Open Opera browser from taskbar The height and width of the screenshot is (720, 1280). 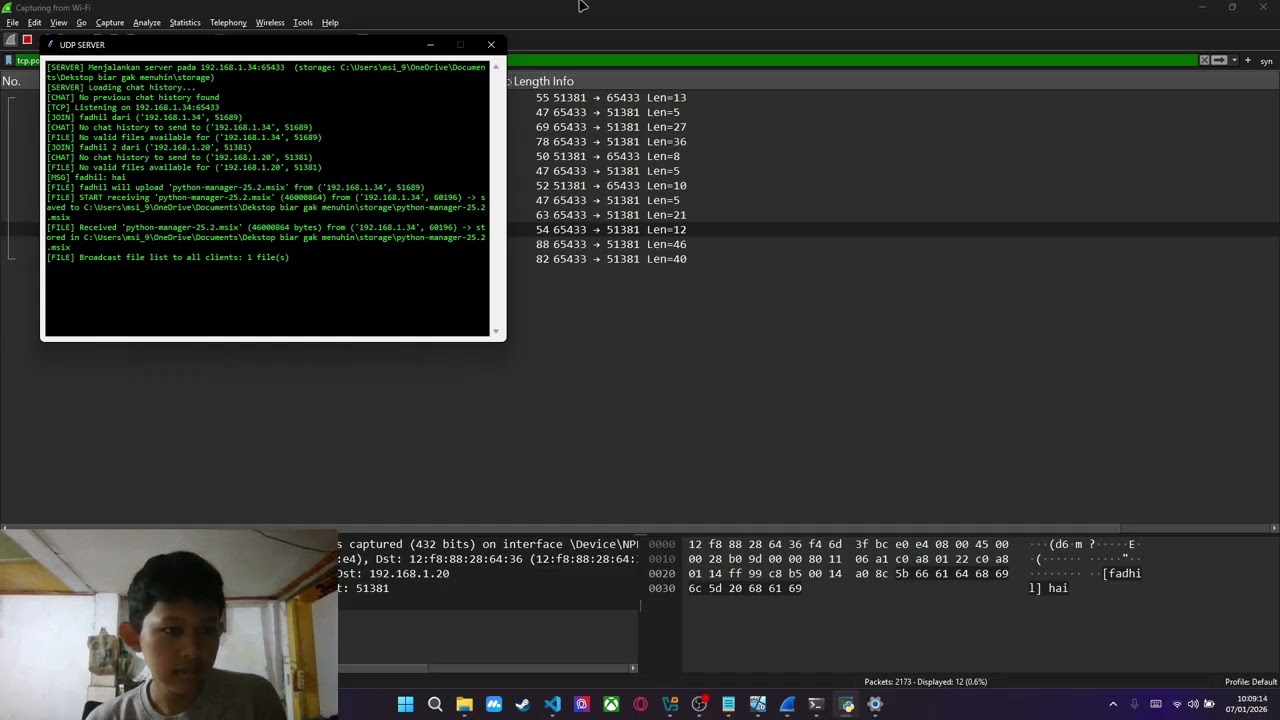point(640,704)
